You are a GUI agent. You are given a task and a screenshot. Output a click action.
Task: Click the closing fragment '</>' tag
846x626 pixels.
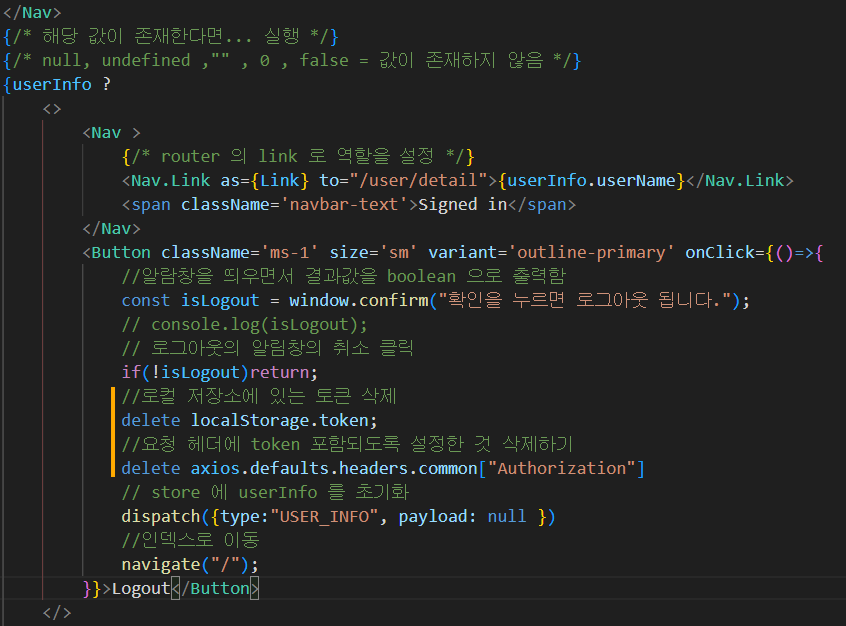click(x=57, y=613)
